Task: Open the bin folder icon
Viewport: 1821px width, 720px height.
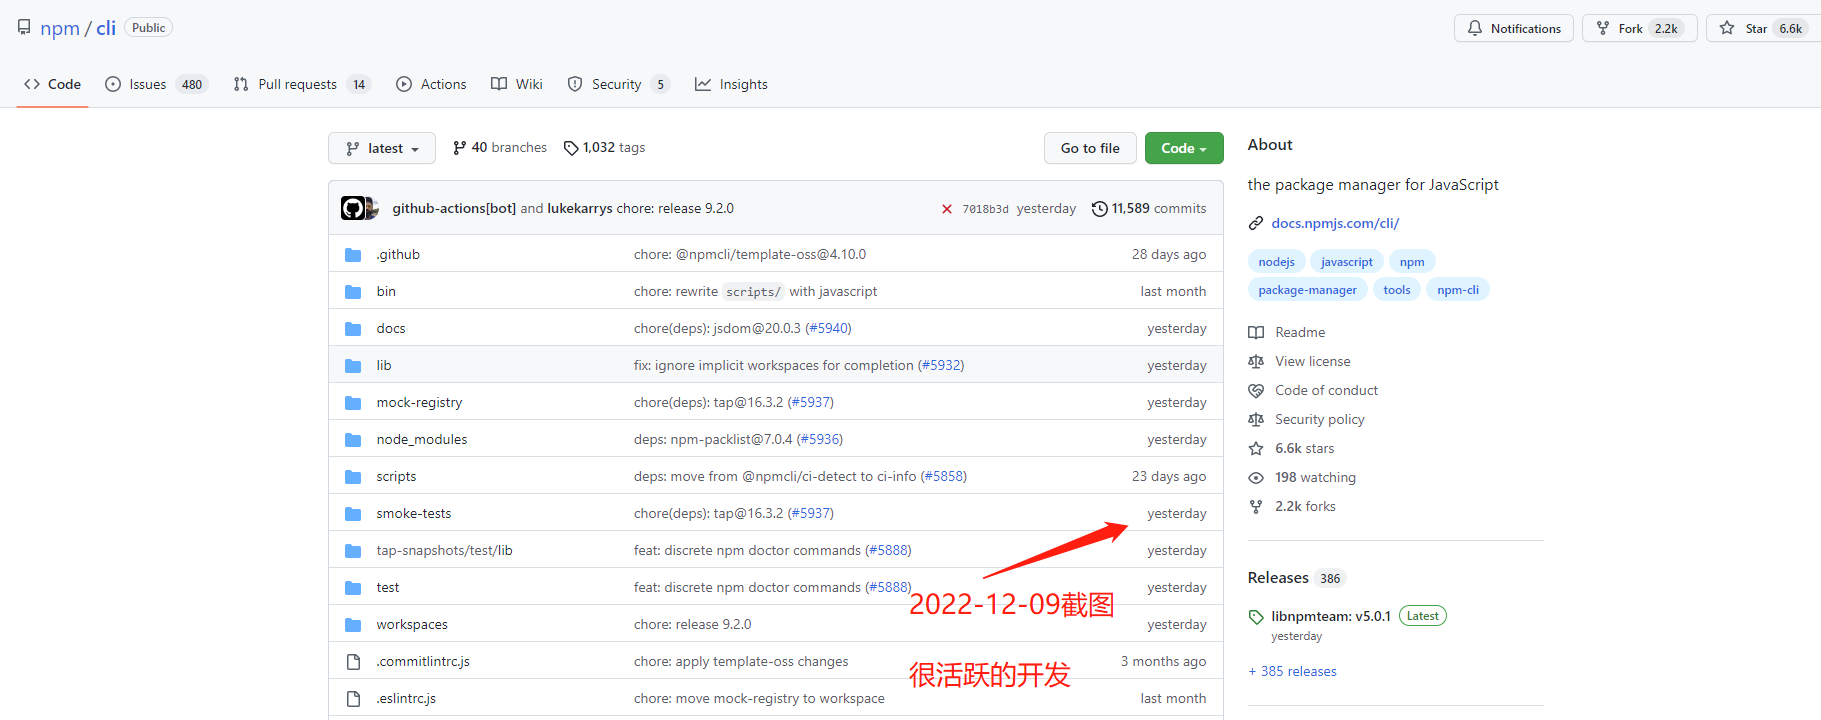Action: 353,292
